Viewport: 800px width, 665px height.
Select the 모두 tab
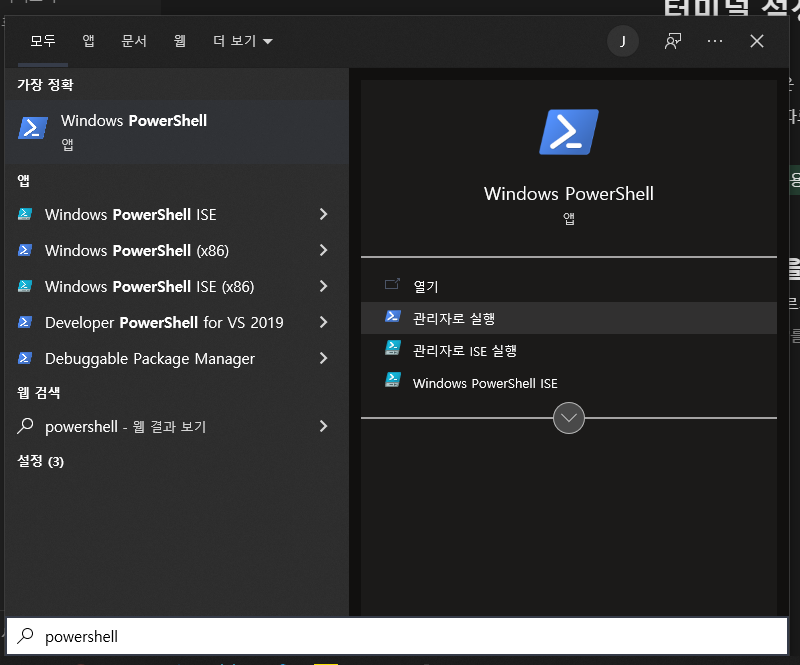[x=43, y=41]
